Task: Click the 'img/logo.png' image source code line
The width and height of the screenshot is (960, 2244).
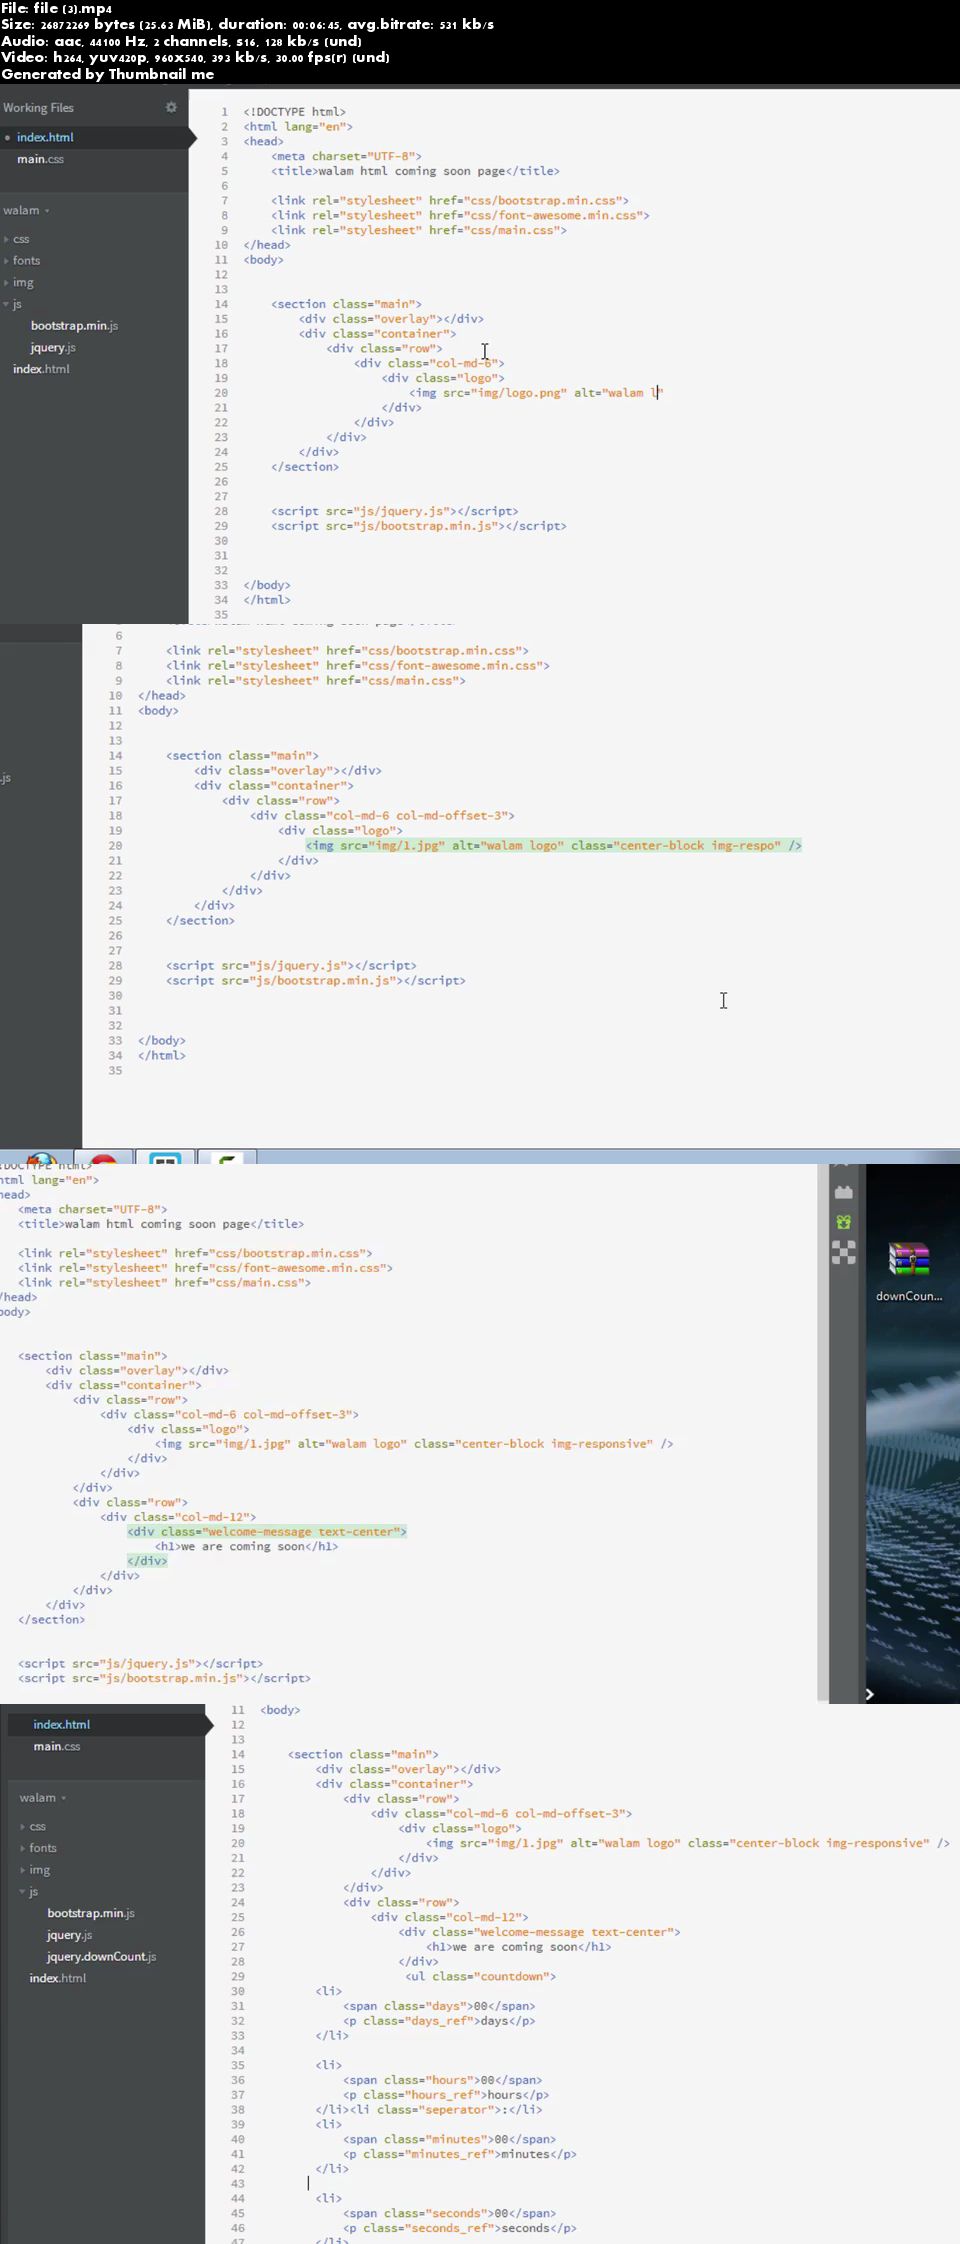Action: 536,393
